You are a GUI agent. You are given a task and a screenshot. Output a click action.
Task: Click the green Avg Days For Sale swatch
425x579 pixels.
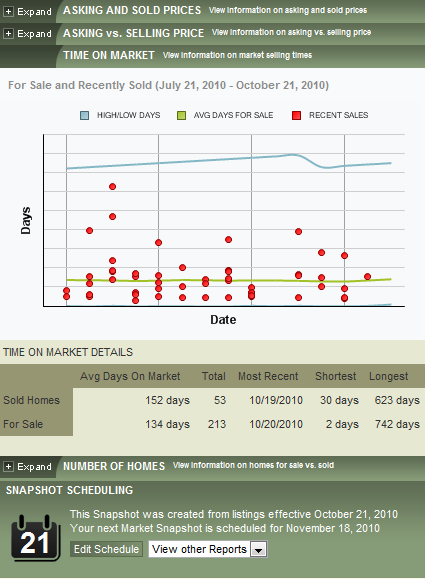point(181,116)
